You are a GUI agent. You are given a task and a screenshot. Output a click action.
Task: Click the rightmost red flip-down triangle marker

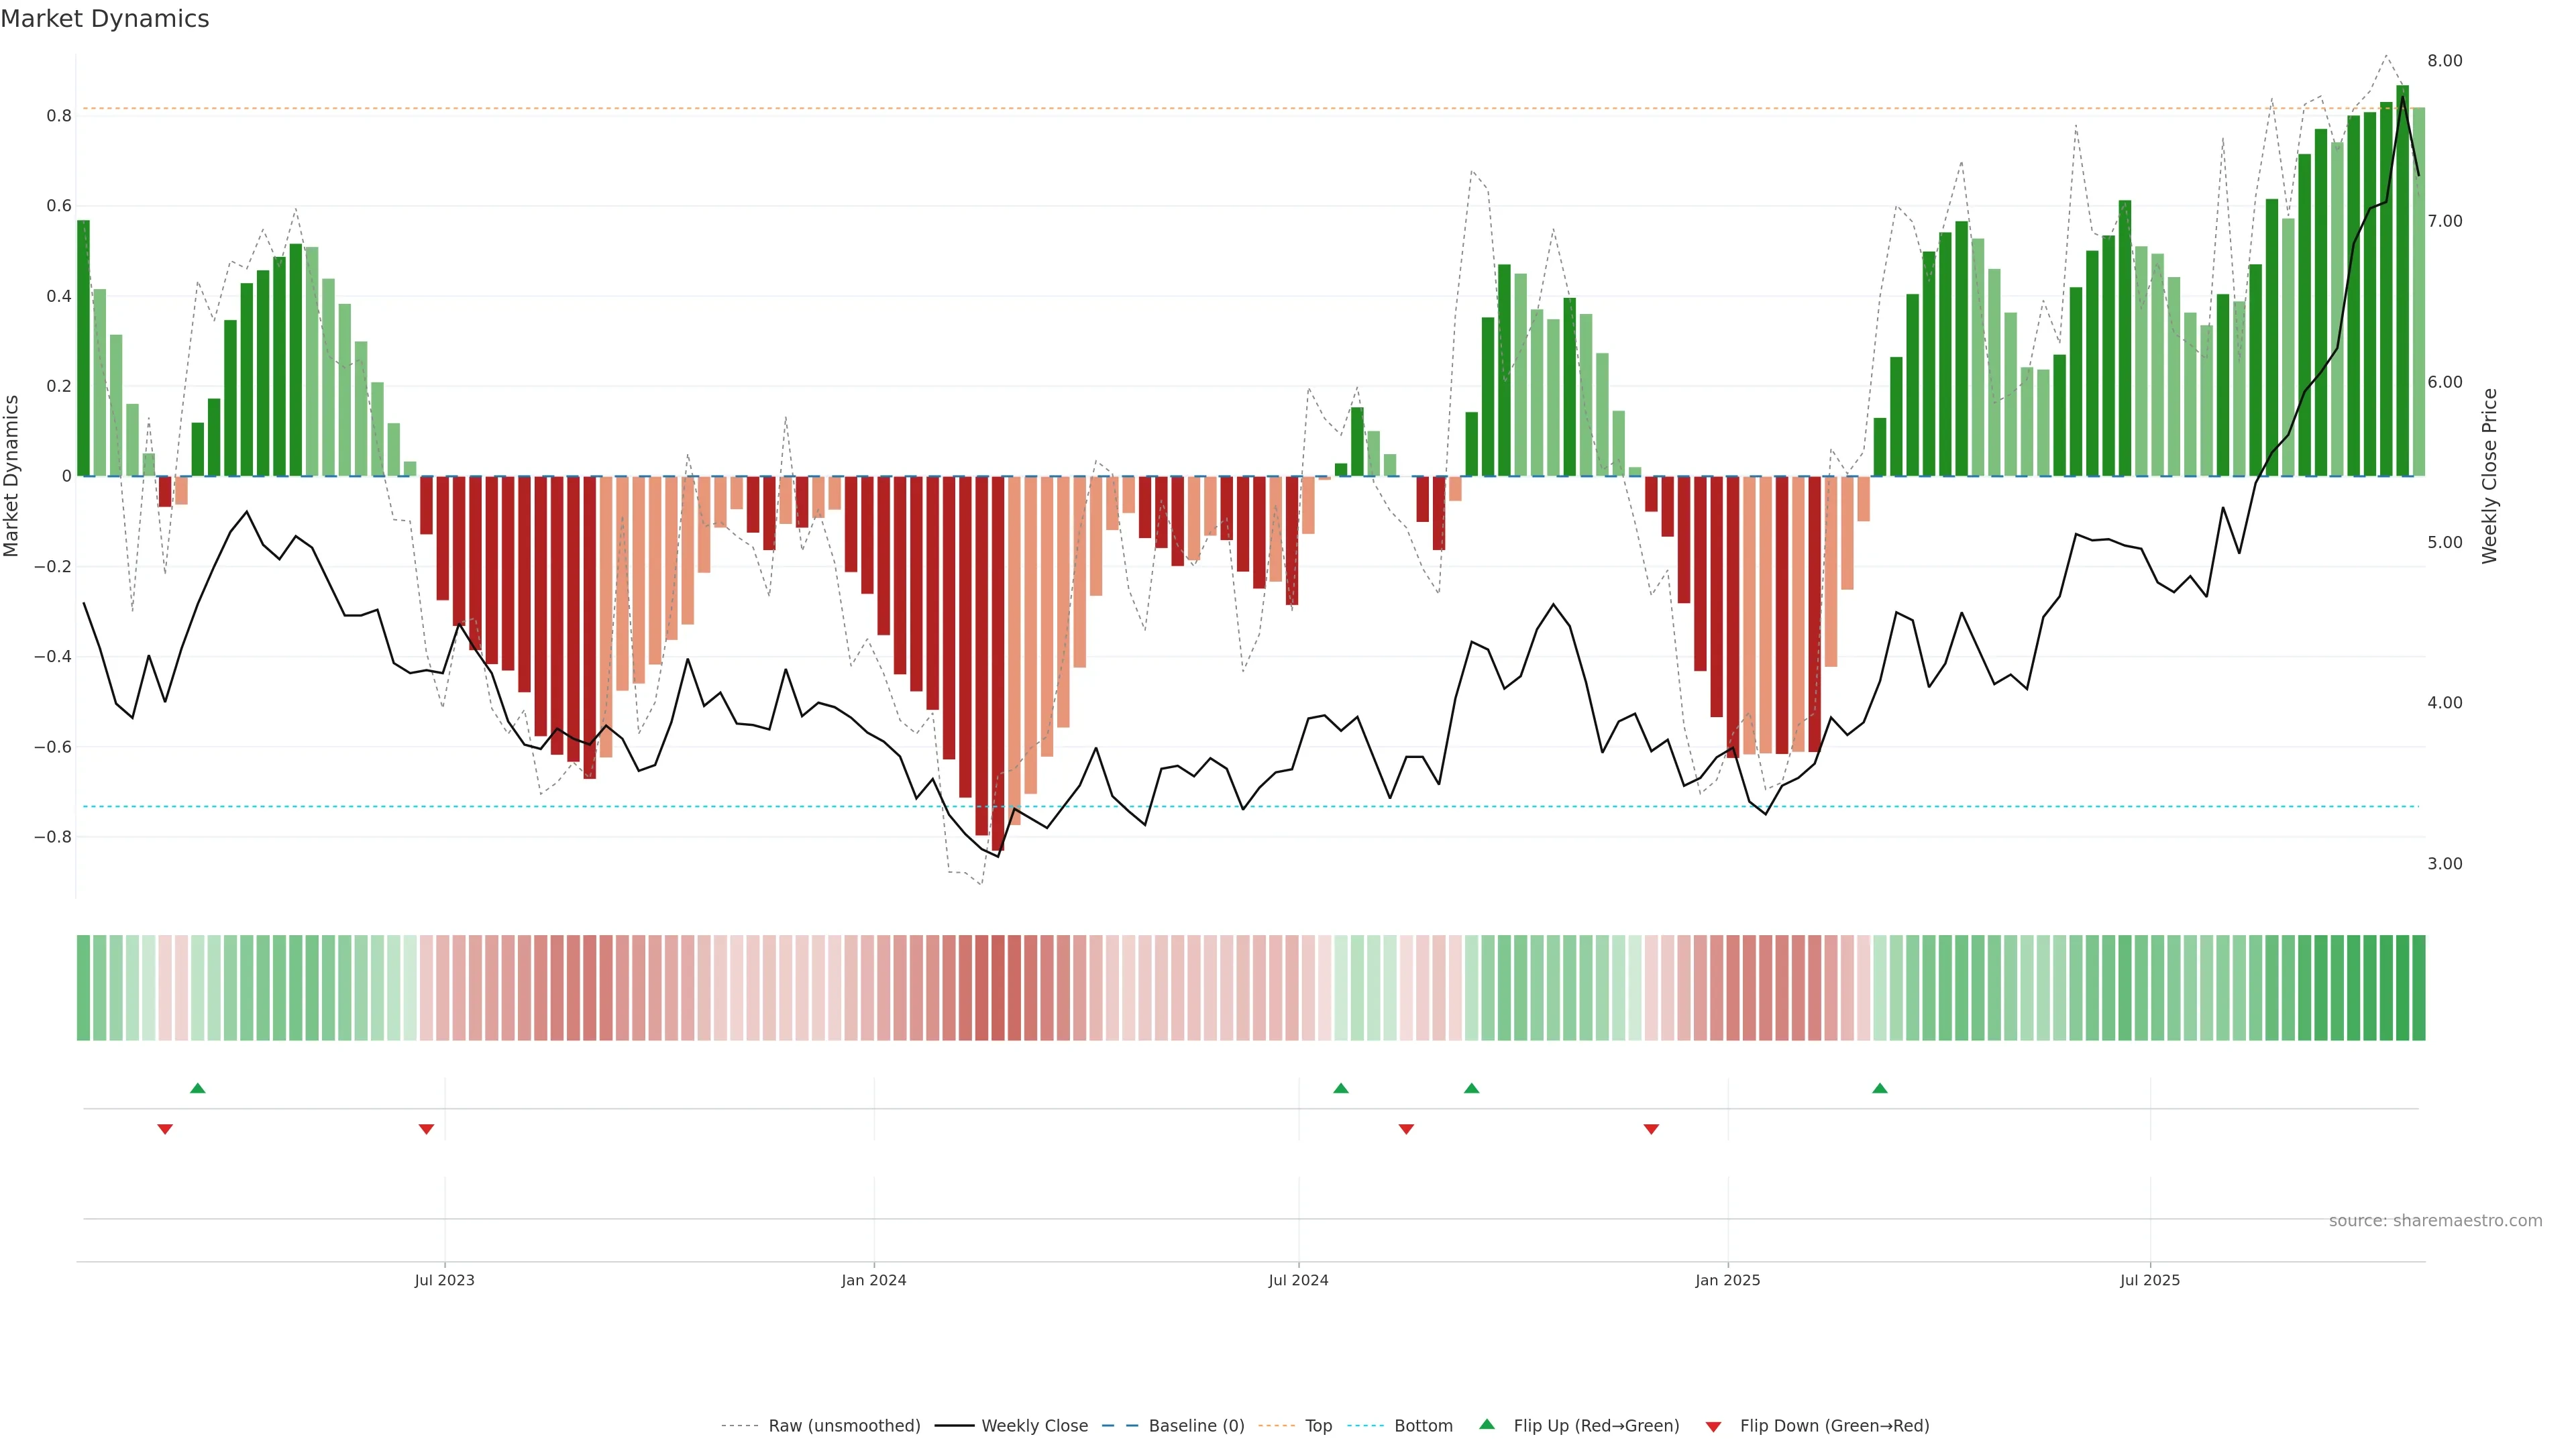(x=1651, y=1129)
